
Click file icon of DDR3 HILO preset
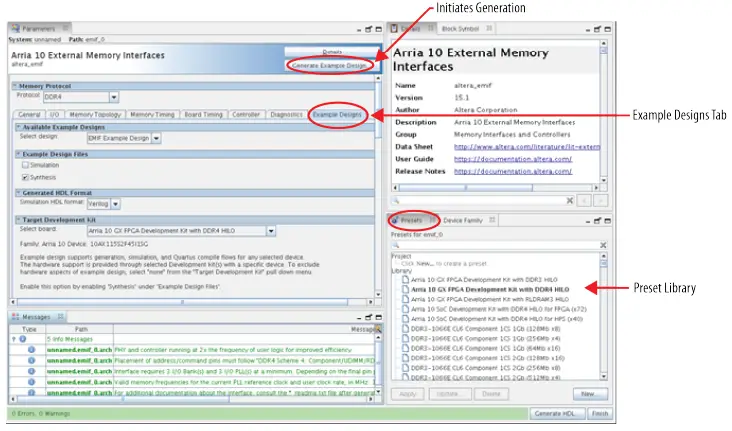click(x=405, y=280)
